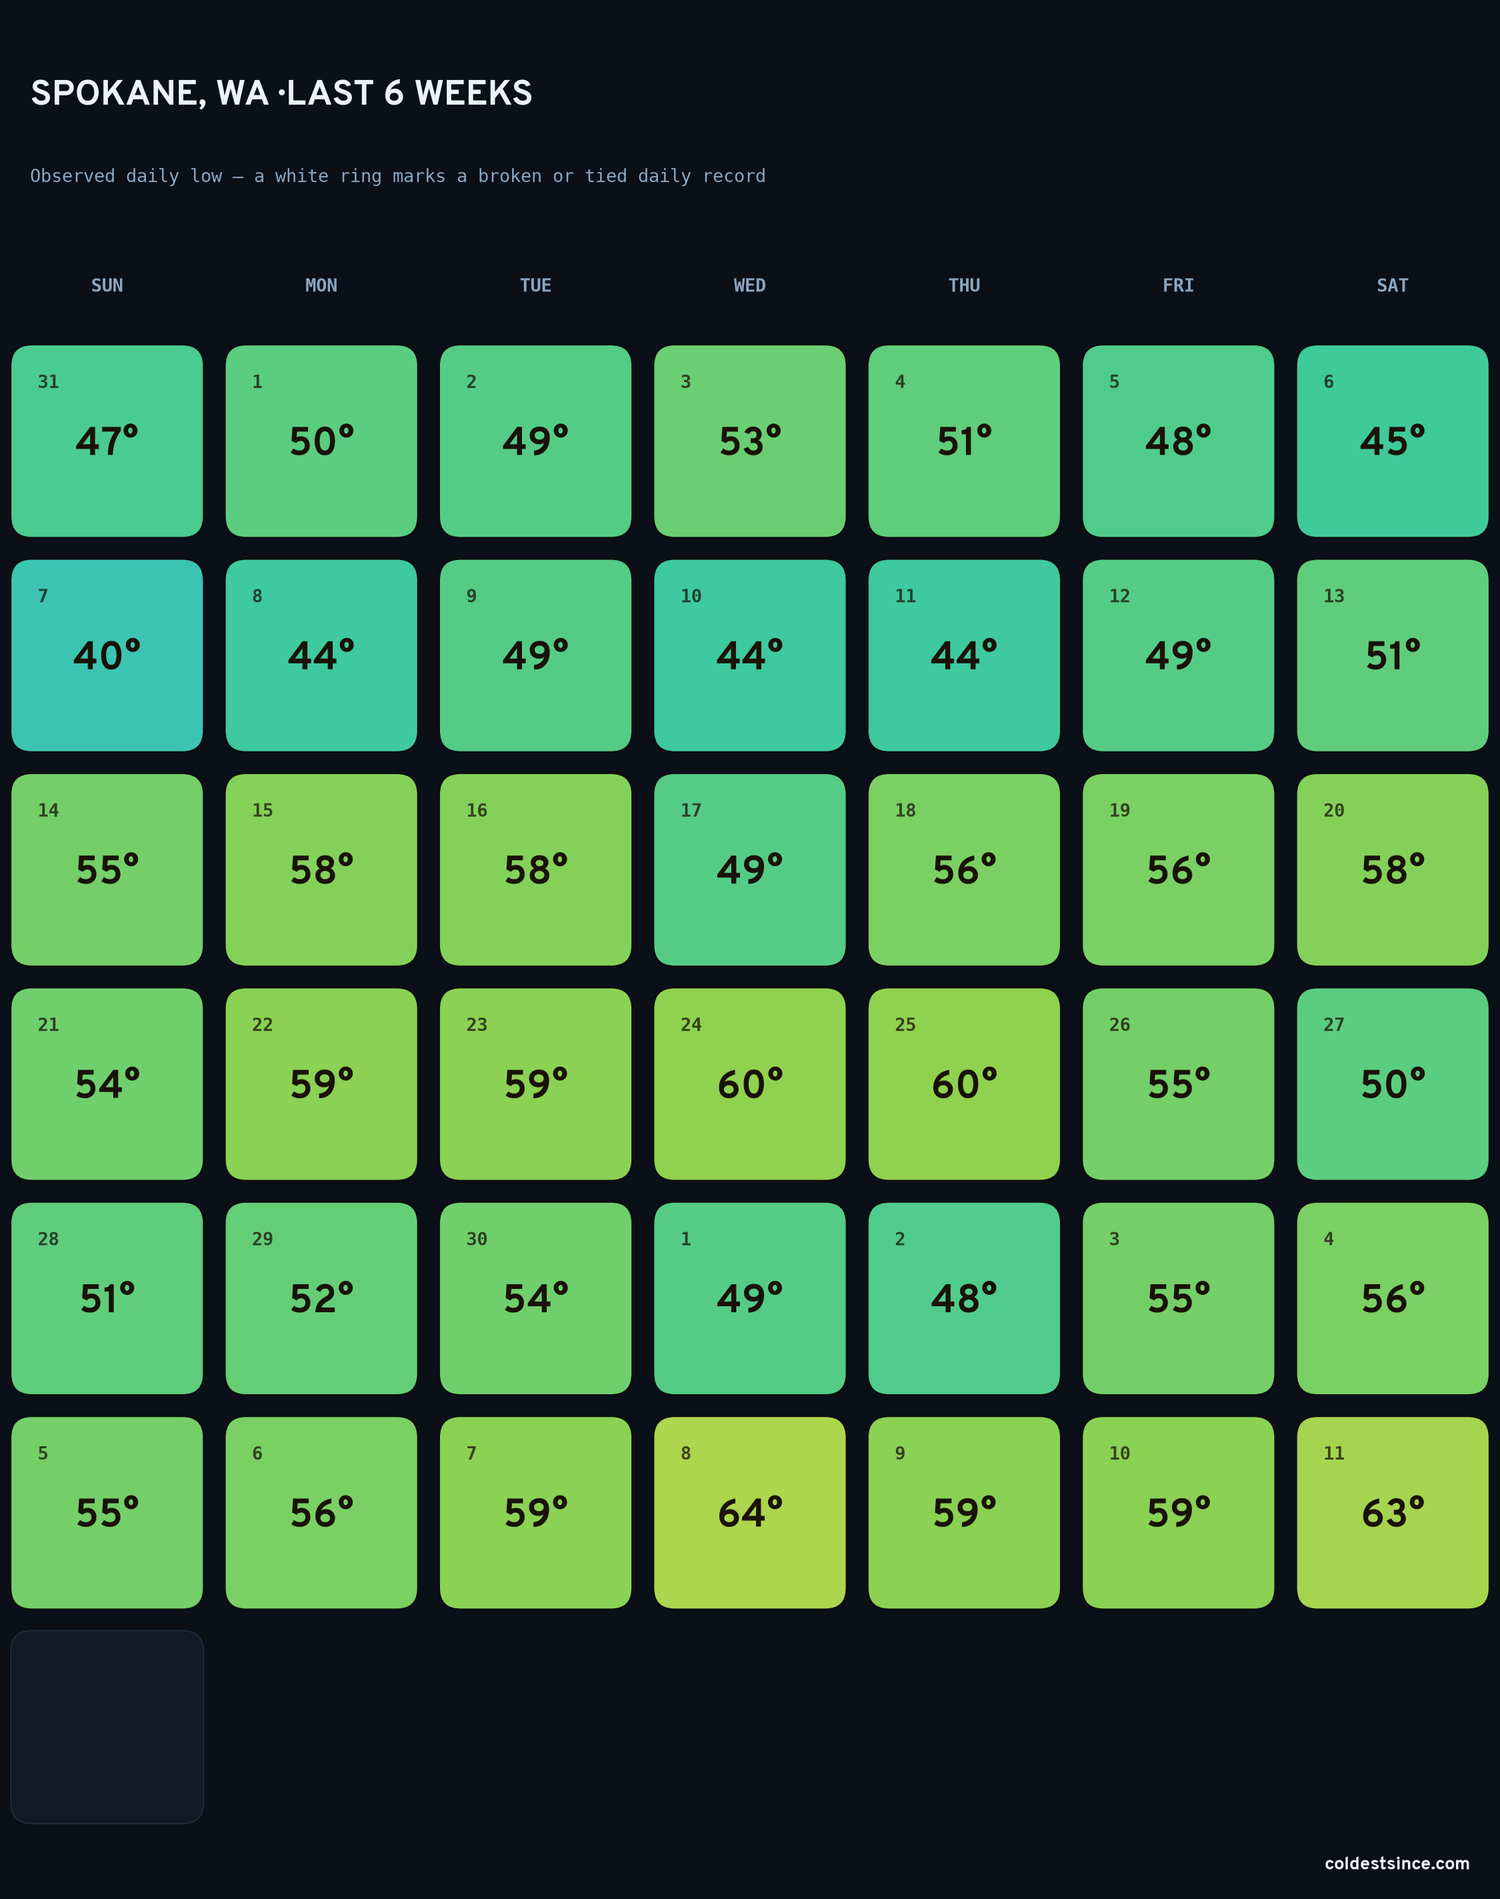The image size is (1500, 1899).
Task: Open the day 25 tile with 60°
Action: coord(964,1084)
